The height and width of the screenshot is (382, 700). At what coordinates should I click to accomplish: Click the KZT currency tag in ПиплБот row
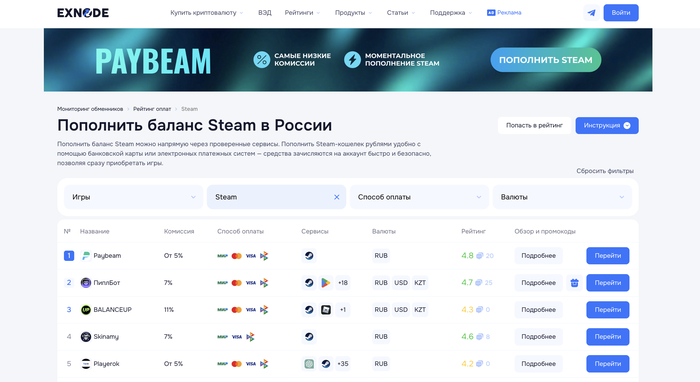pos(420,282)
